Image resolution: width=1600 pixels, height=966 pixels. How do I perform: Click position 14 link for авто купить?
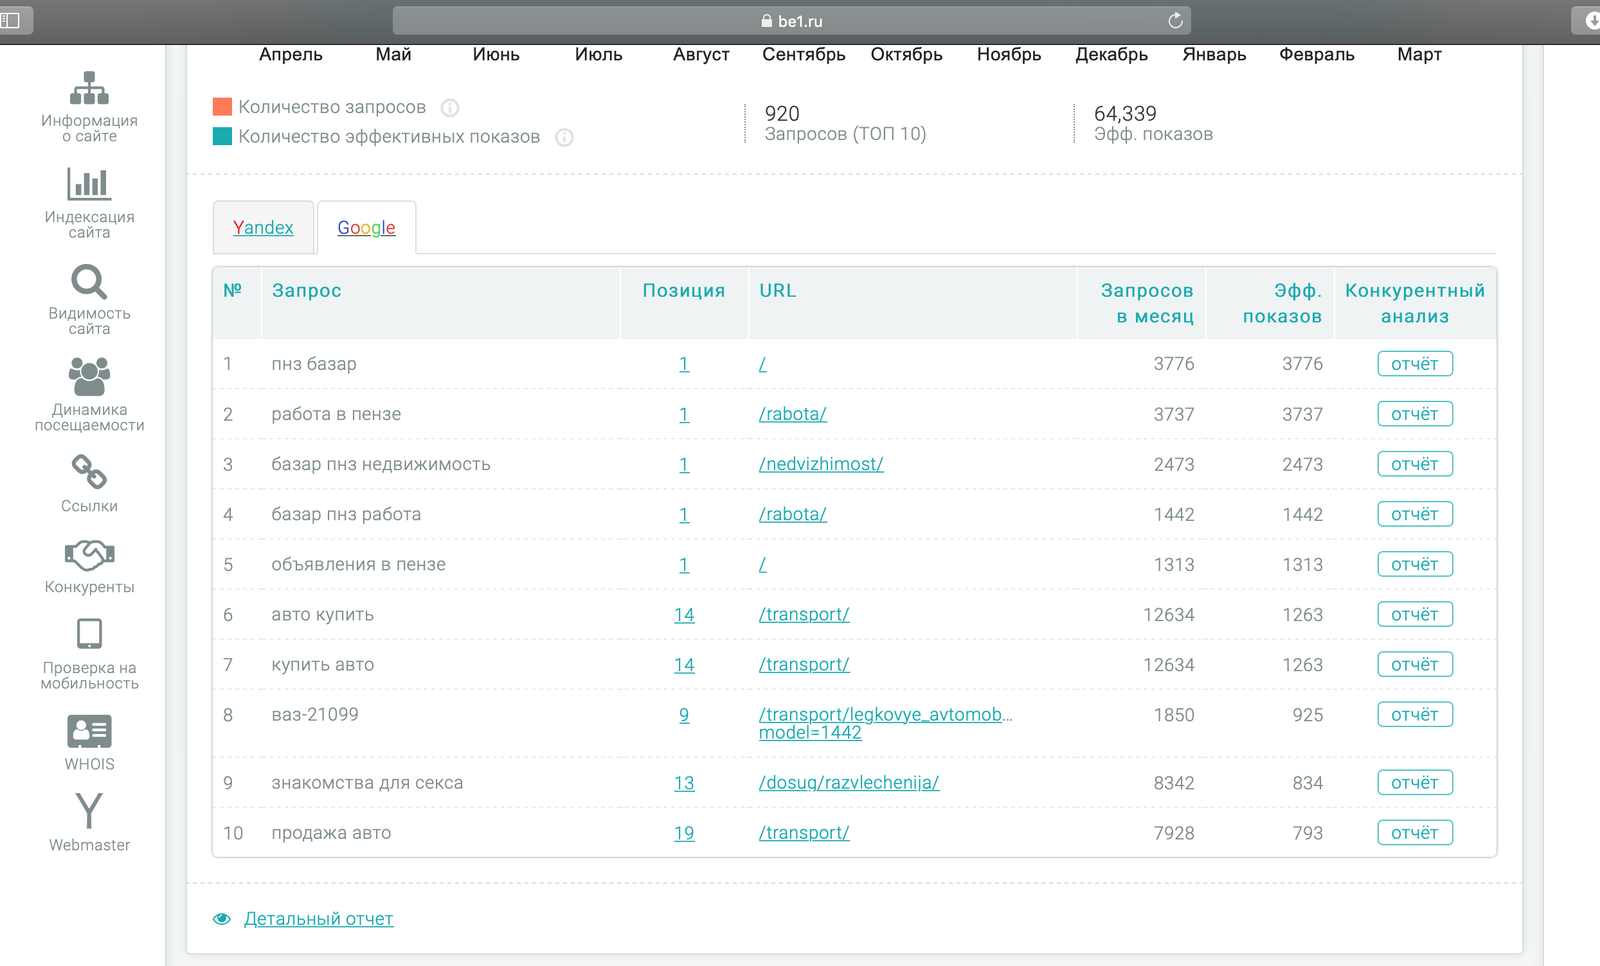pyautogui.click(x=684, y=614)
